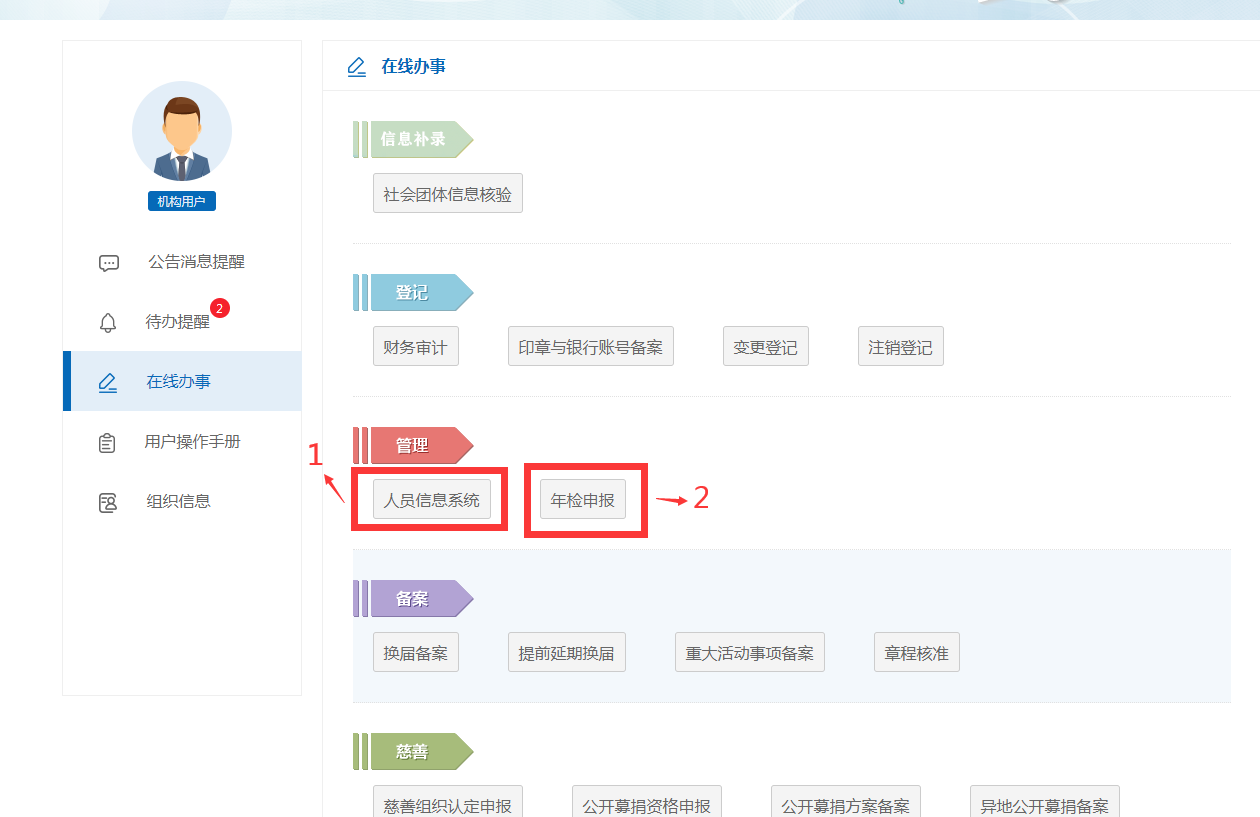Image resolution: width=1260 pixels, height=817 pixels.
Task: Open 人员信息系统 under 管理
Action: point(432,500)
